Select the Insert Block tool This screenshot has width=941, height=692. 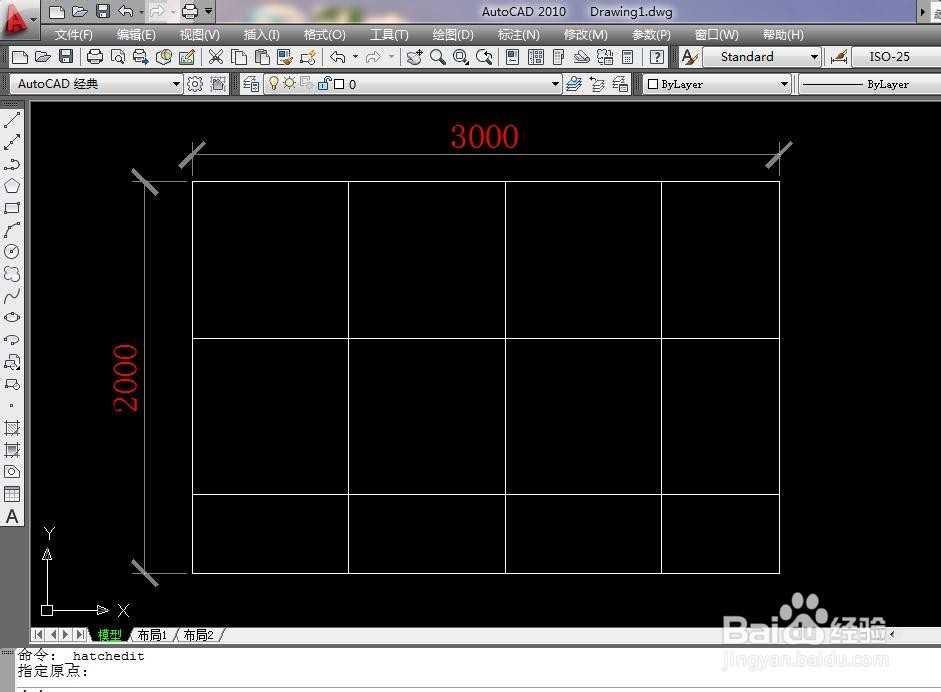click(x=12, y=362)
